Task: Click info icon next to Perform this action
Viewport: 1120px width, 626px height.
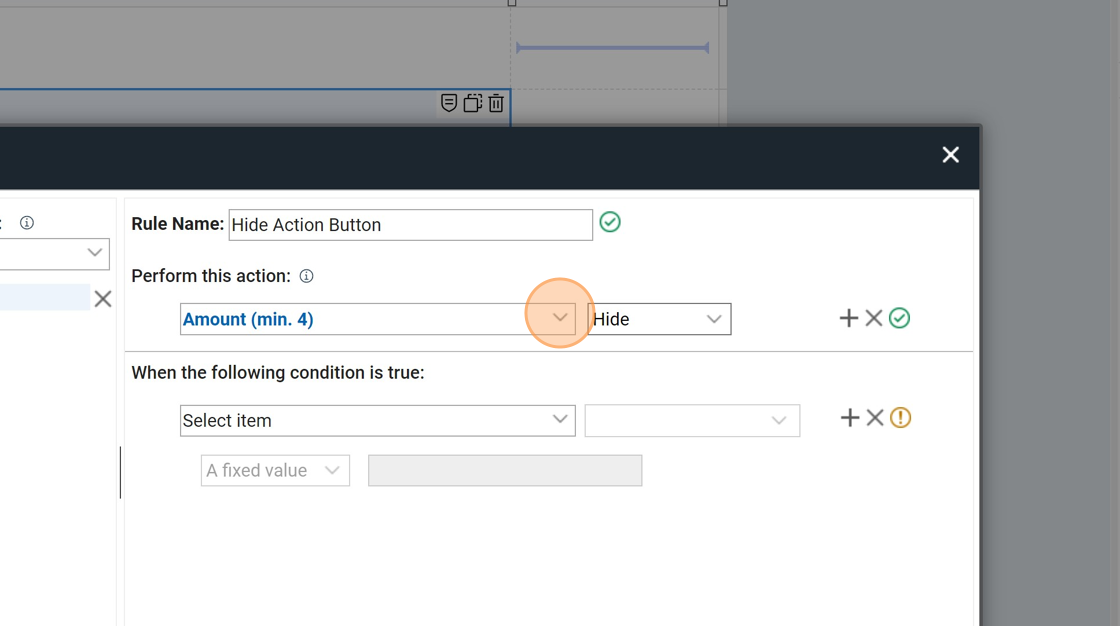Action: (307, 276)
